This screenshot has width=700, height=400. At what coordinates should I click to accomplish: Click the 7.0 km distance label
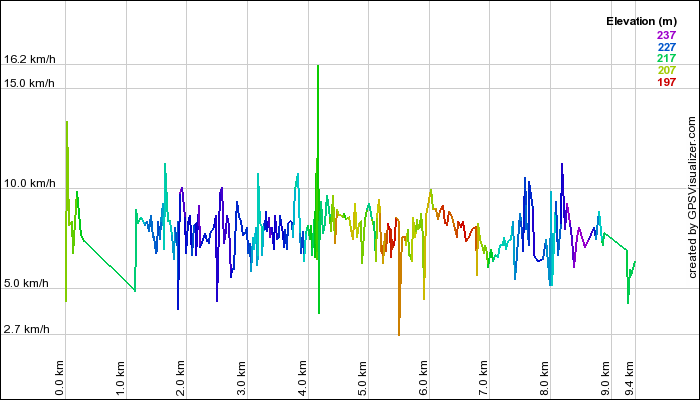(483, 378)
